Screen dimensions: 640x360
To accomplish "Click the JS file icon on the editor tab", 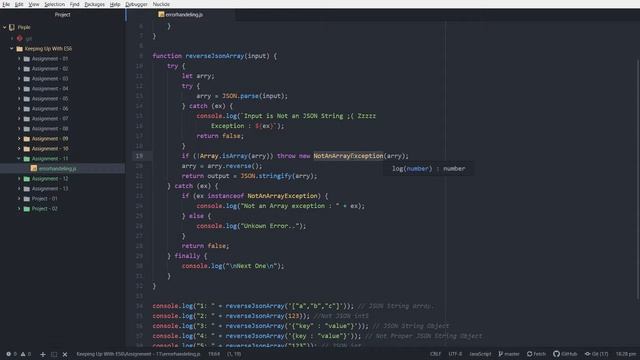I will pos(161,15).
